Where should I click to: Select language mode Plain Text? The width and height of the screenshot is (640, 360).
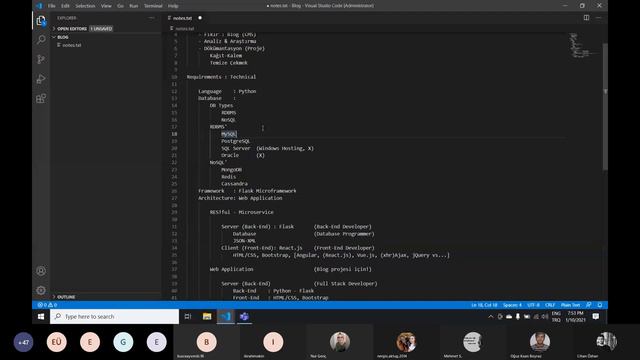(570, 305)
